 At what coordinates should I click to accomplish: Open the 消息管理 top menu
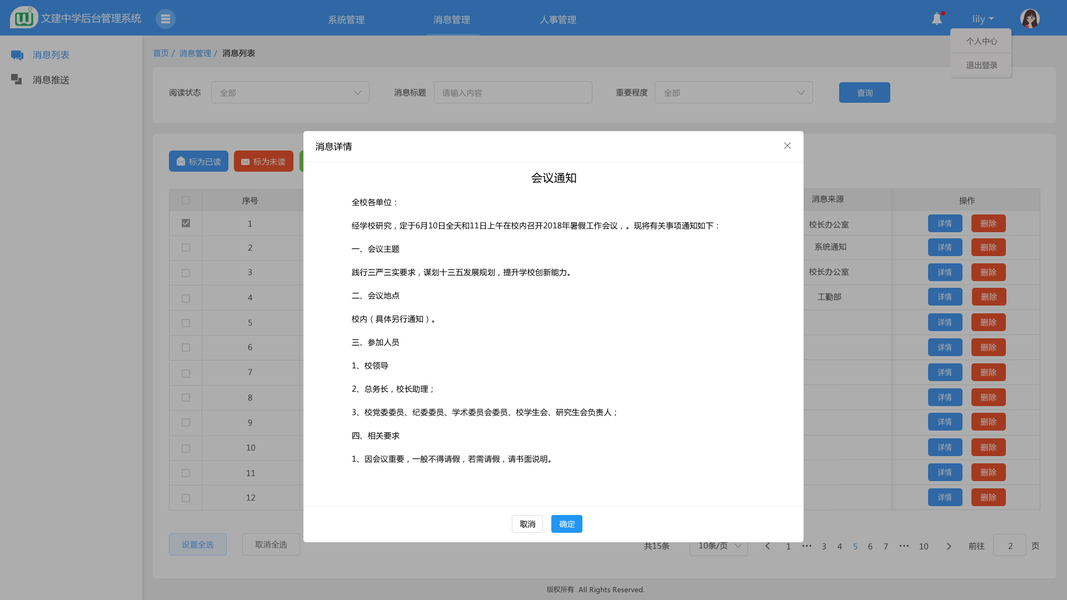pyautogui.click(x=452, y=20)
